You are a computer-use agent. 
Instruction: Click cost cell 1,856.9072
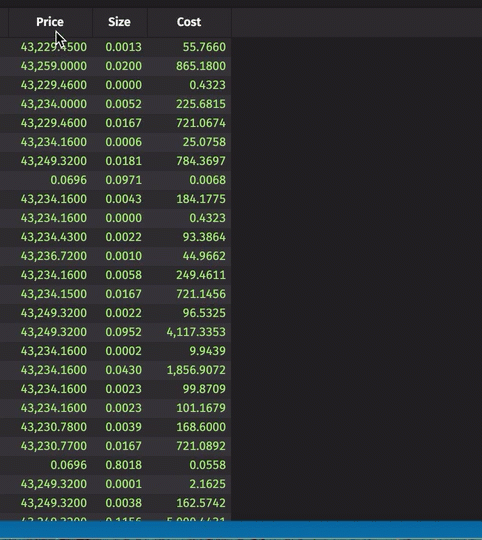196,370
